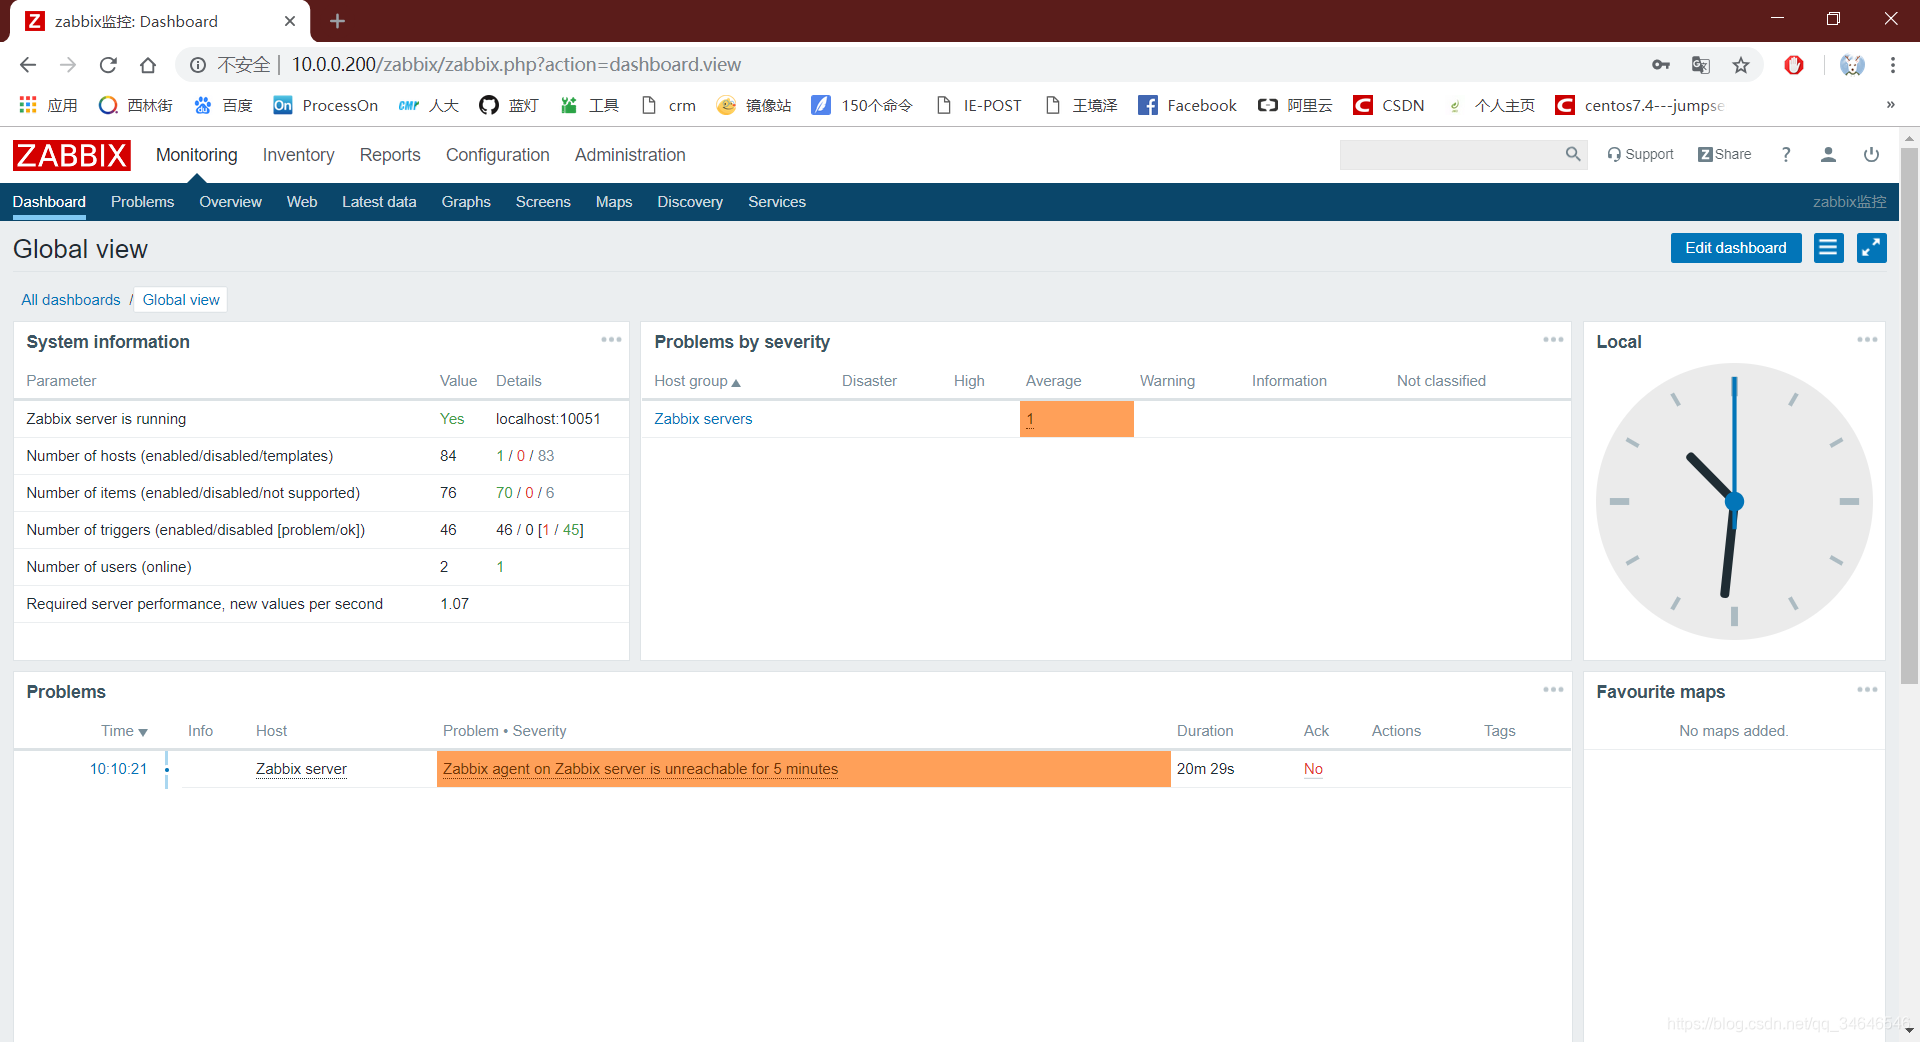
Task: Click the Global view breadcrumb
Action: pyautogui.click(x=181, y=300)
